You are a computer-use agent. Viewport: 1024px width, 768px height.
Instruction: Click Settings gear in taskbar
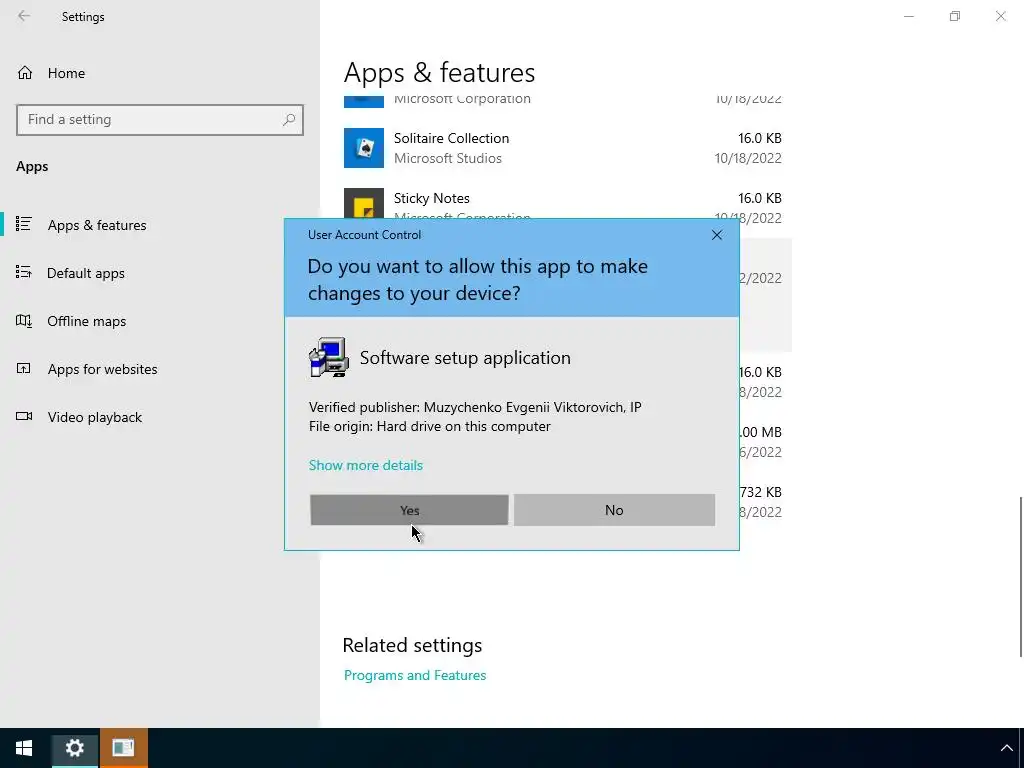click(74, 748)
